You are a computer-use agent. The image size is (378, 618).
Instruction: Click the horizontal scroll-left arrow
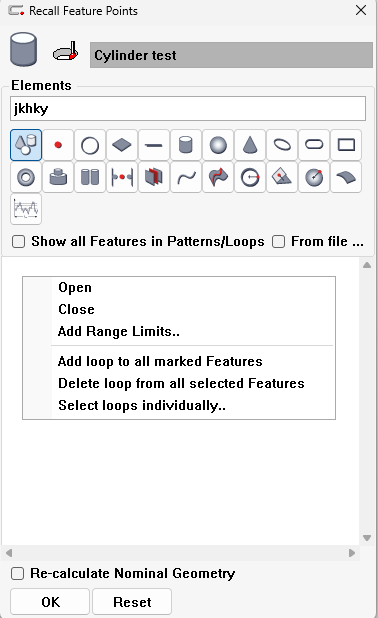click(9, 553)
